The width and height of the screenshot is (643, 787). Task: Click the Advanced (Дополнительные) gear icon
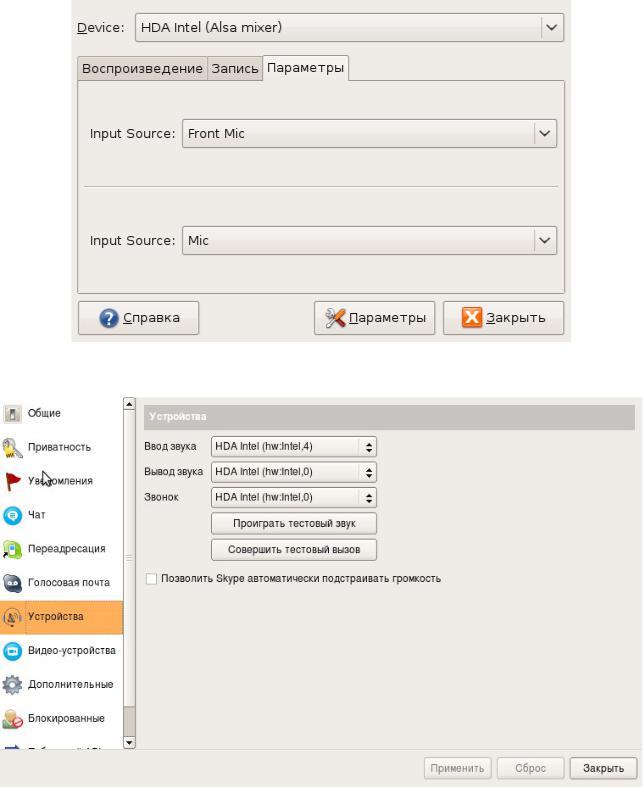click(12, 685)
